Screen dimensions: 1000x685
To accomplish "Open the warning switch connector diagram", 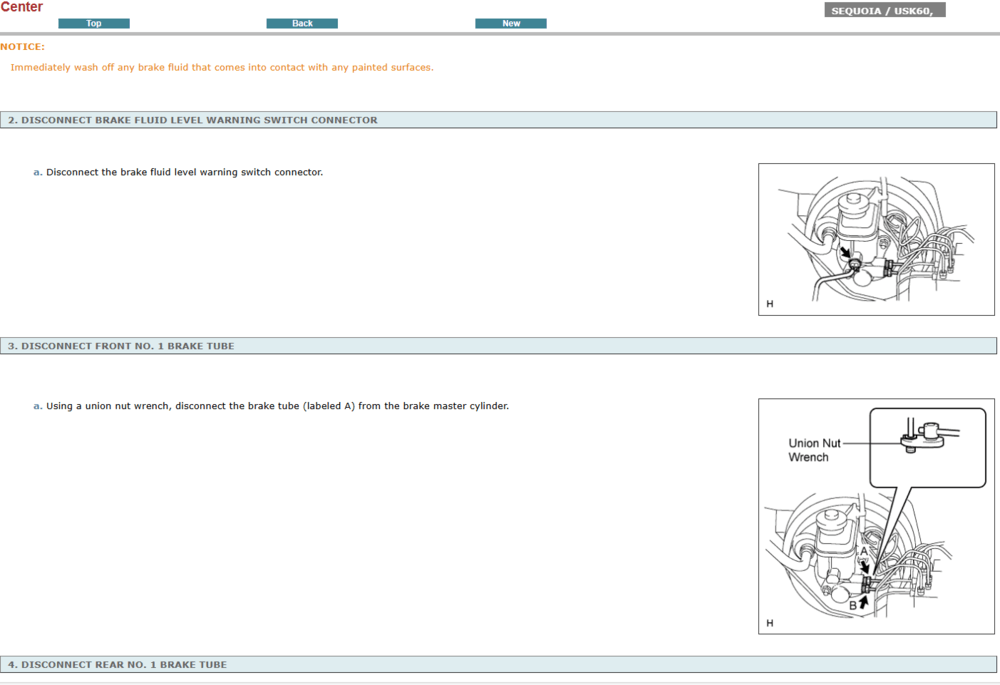I will tap(876, 239).
